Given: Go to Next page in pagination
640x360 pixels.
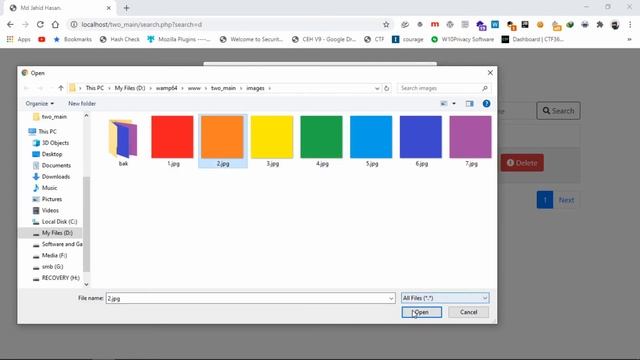Looking at the screenshot, I should [566, 200].
